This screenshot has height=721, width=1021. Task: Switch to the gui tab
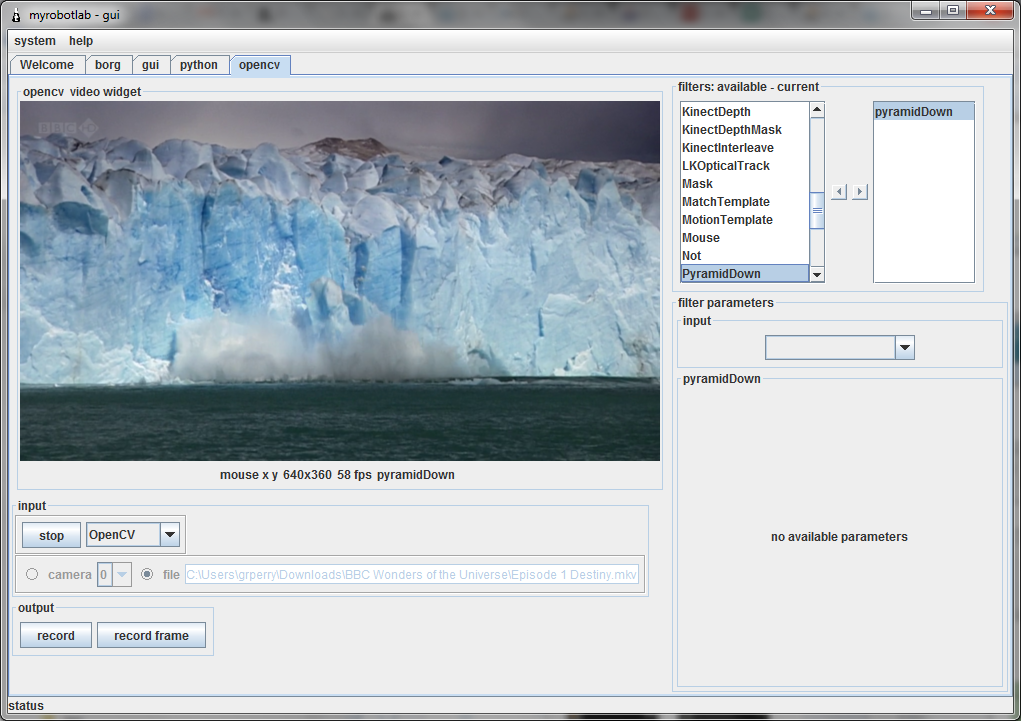pos(150,64)
